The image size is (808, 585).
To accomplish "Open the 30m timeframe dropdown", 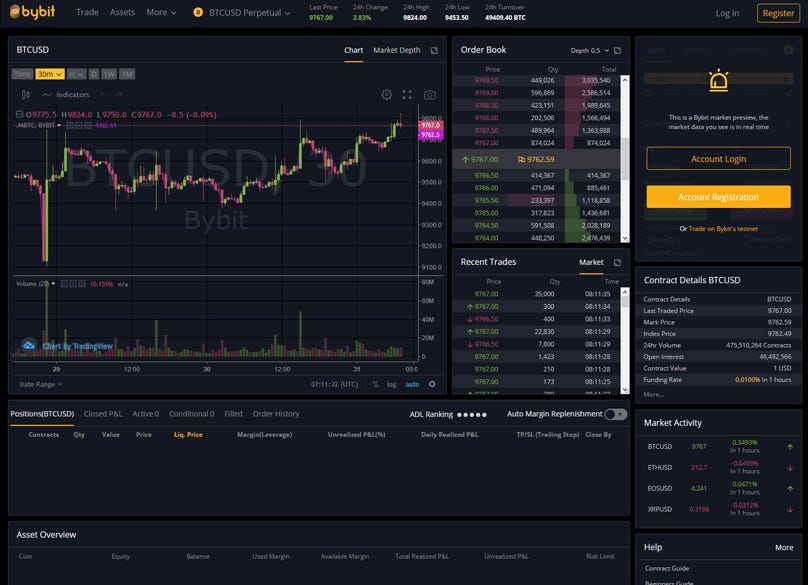I will pyautogui.click(x=50, y=74).
